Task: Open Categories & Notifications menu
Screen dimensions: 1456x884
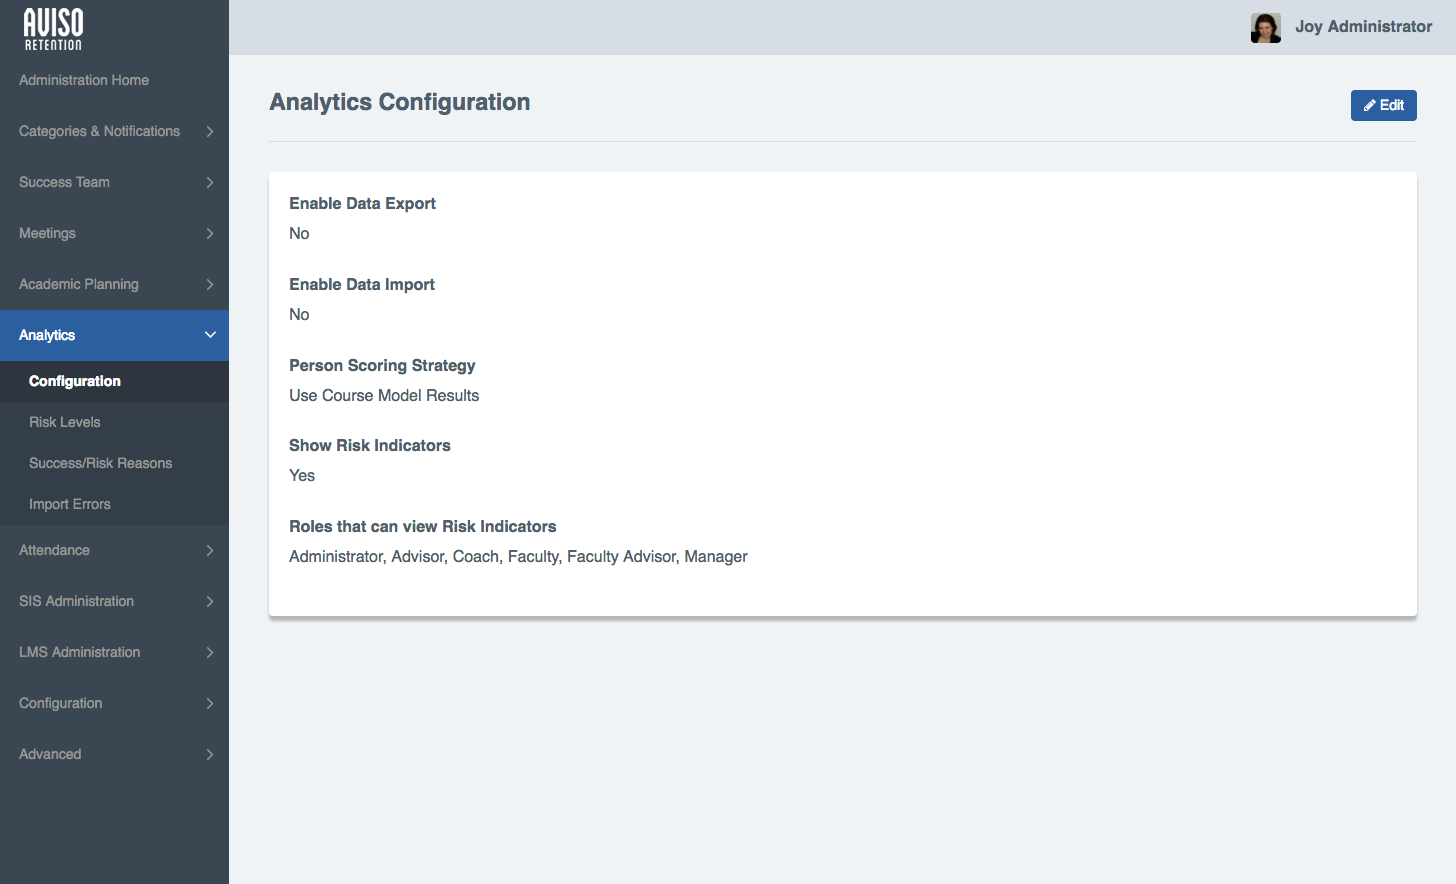Action: click(99, 131)
